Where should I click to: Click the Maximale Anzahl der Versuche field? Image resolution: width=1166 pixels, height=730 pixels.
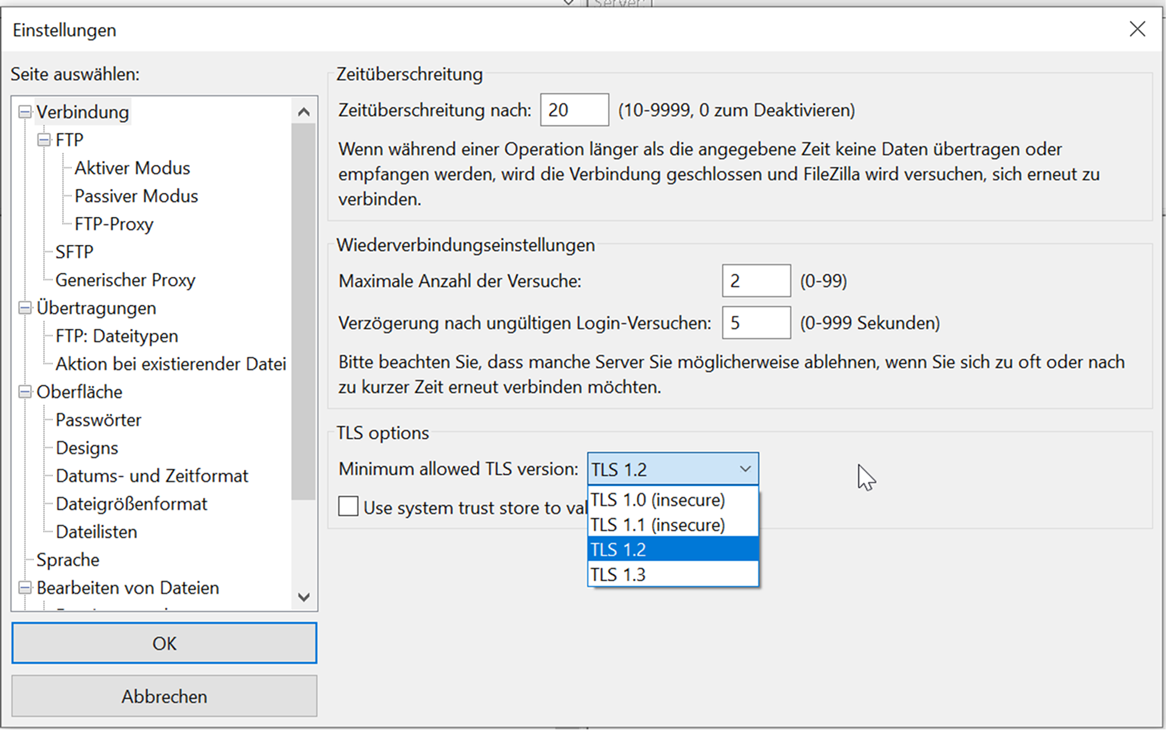[x=756, y=281]
